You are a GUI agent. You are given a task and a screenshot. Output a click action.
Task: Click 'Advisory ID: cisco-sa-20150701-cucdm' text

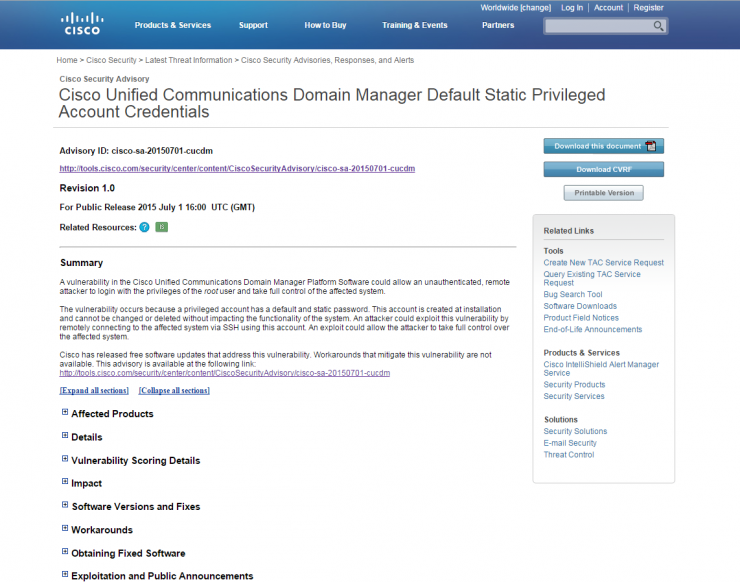(x=136, y=151)
